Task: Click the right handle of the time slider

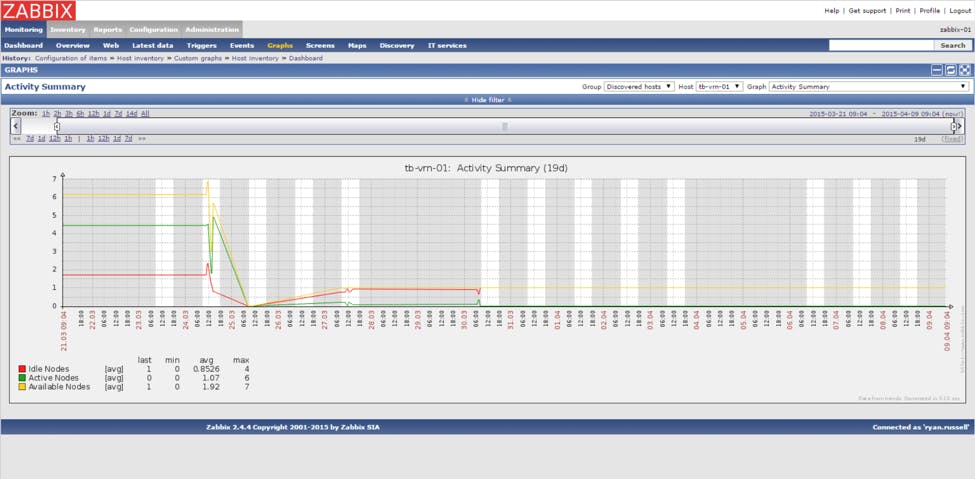Action: click(x=953, y=126)
